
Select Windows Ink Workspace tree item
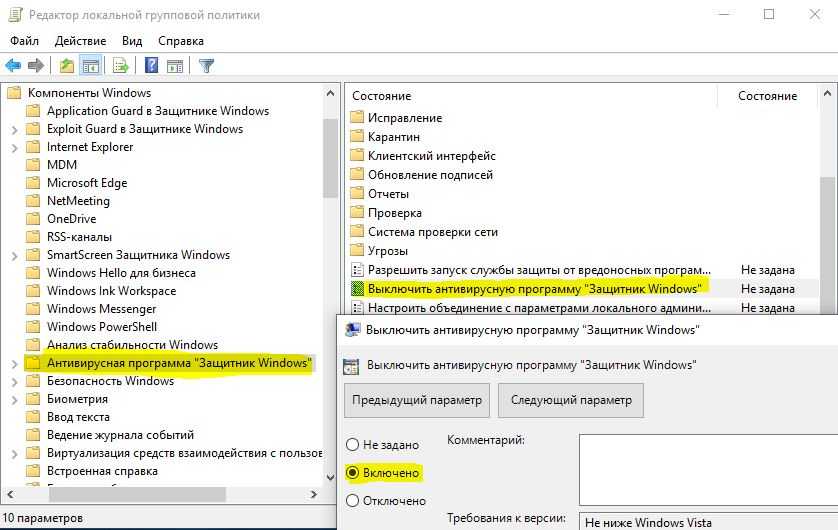[111, 291]
